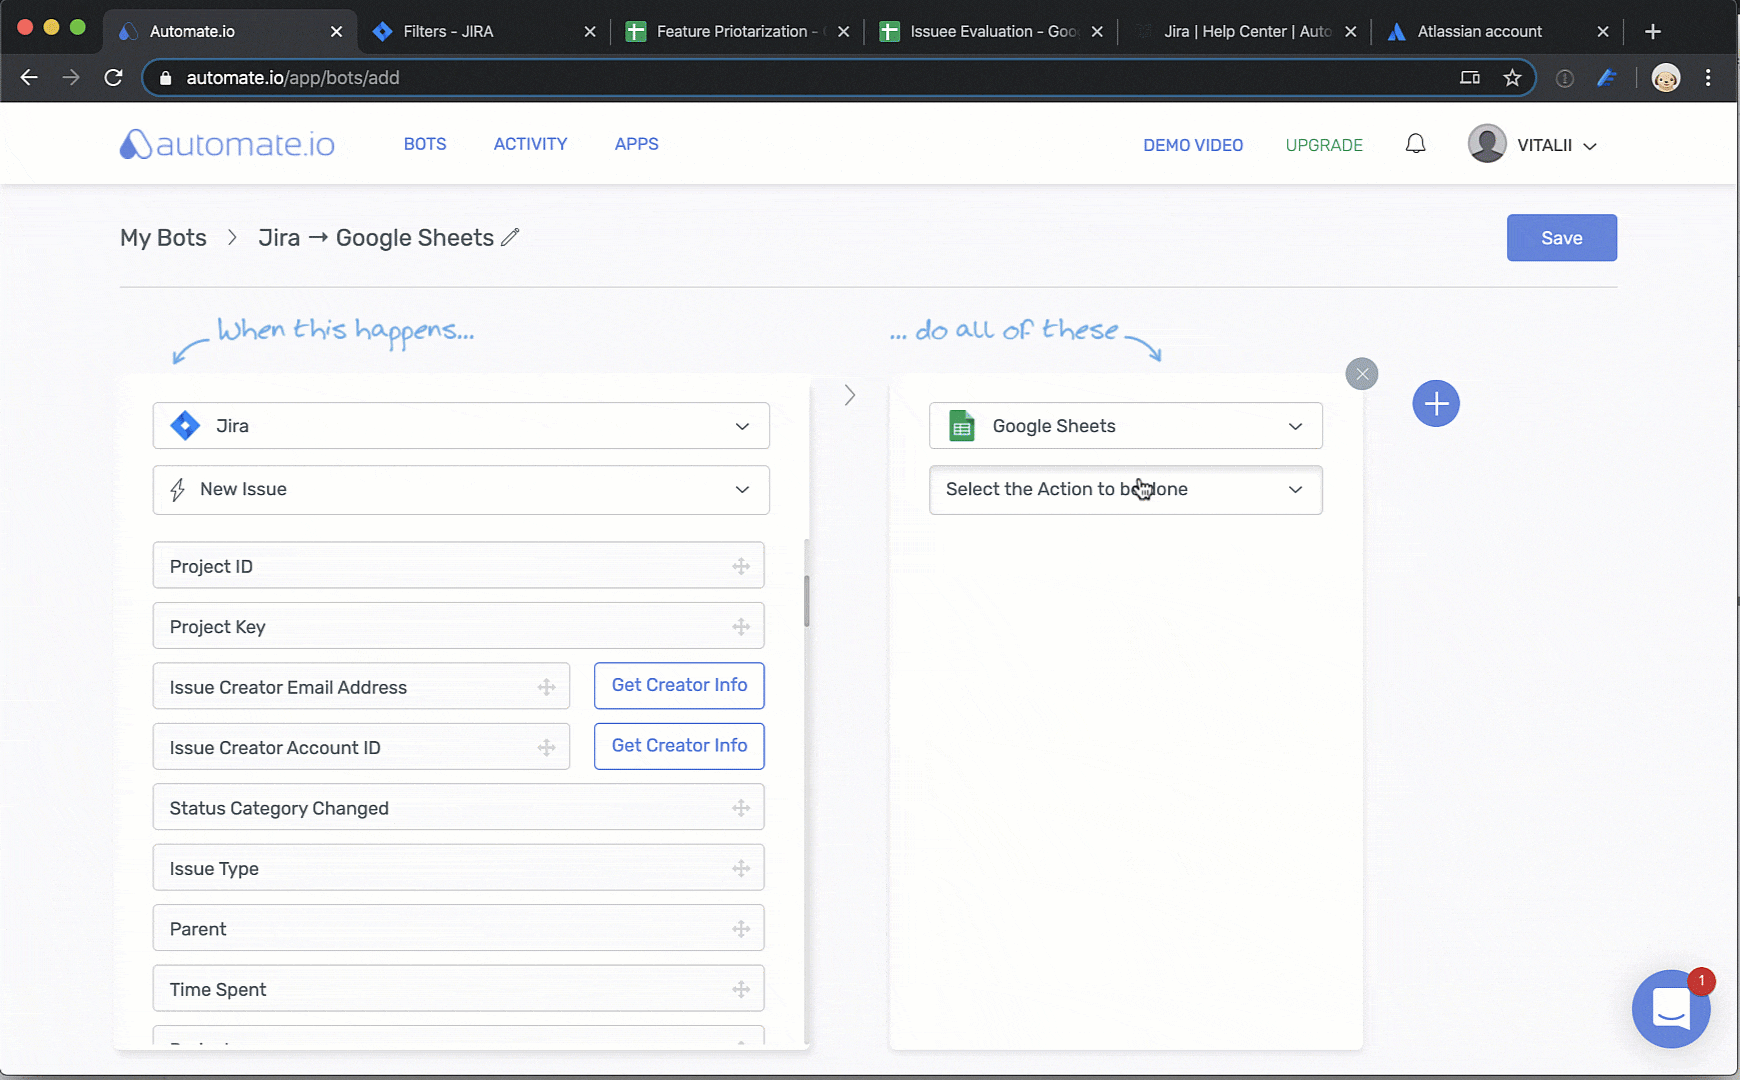Go back in browser history
1740x1080 pixels.
coord(29,77)
